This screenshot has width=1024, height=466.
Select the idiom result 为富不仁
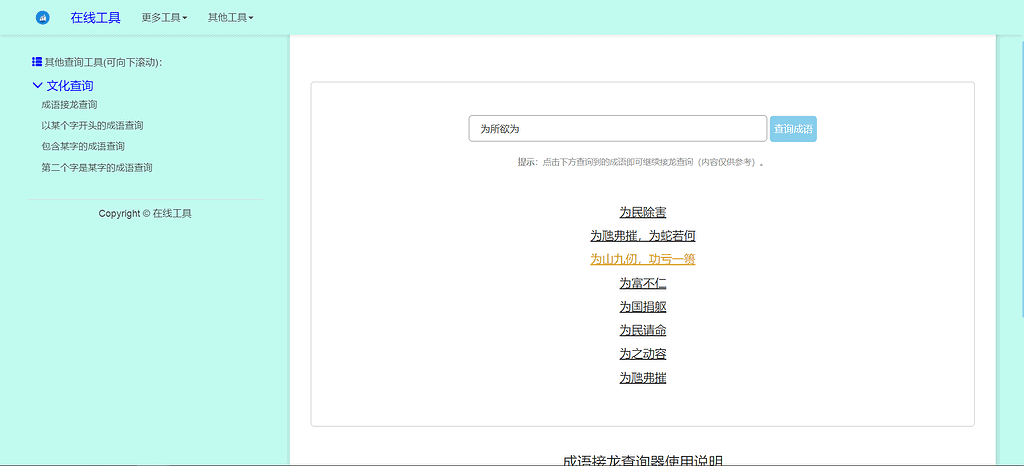(x=643, y=283)
